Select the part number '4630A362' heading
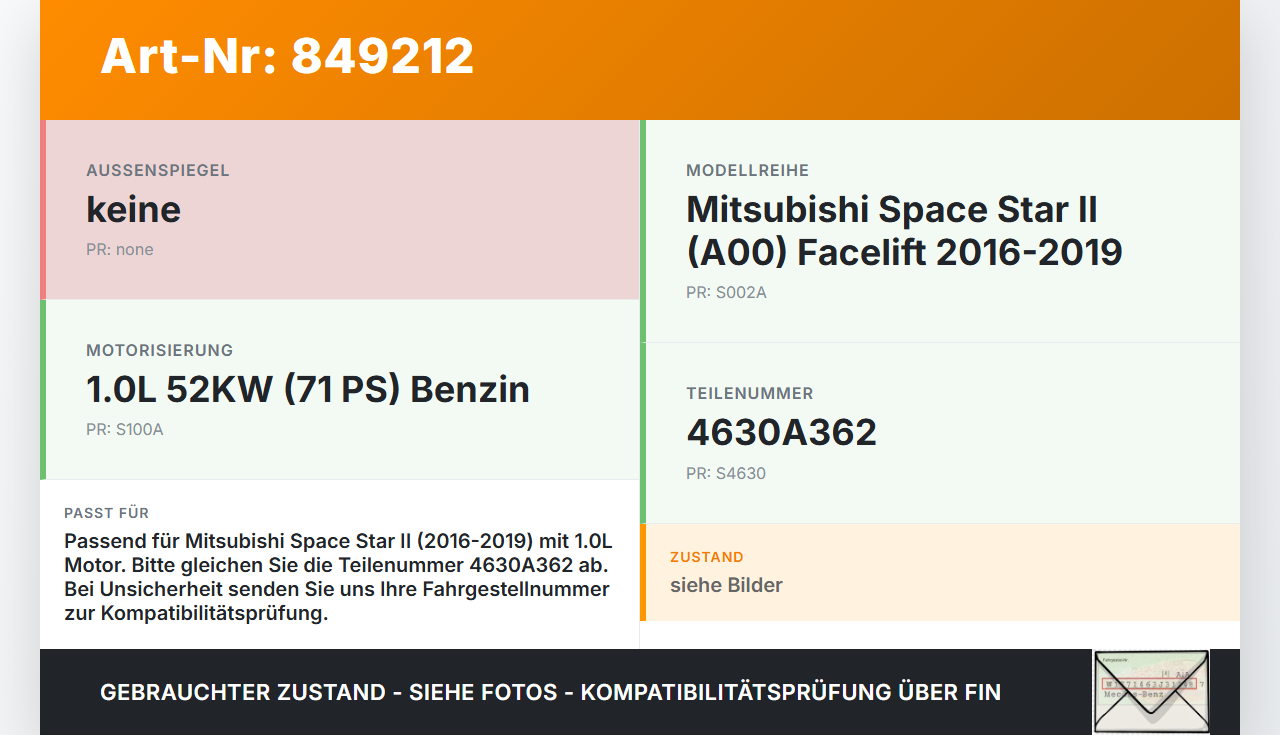The width and height of the screenshot is (1280, 736). tap(781, 432)
